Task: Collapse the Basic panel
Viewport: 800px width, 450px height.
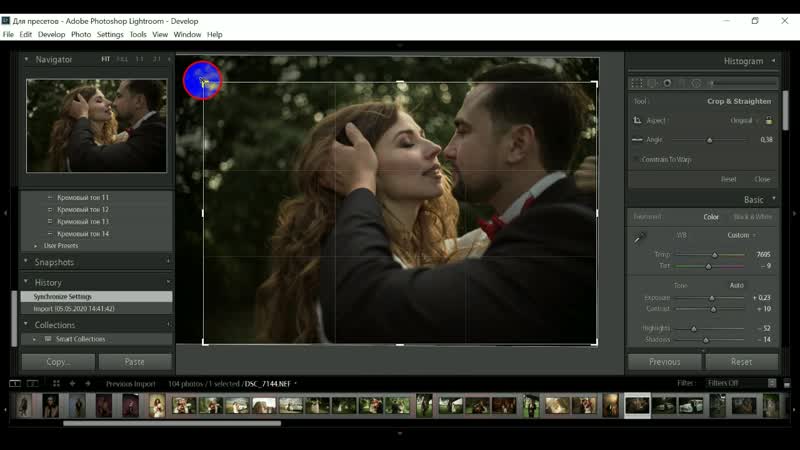Action: (773, 199)
